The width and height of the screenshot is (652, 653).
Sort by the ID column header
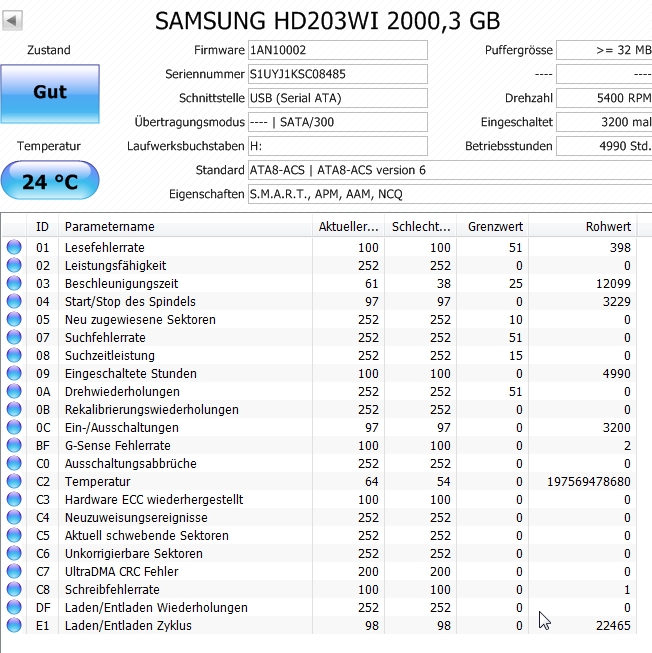tap(42, 227)
